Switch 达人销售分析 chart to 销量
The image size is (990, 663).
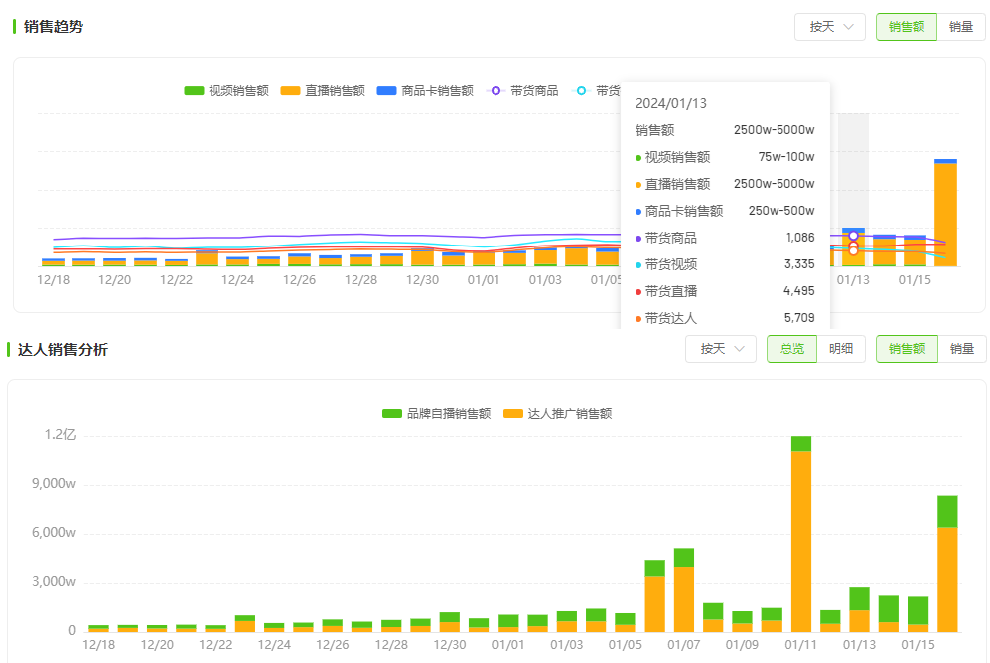tap(961, 349)
